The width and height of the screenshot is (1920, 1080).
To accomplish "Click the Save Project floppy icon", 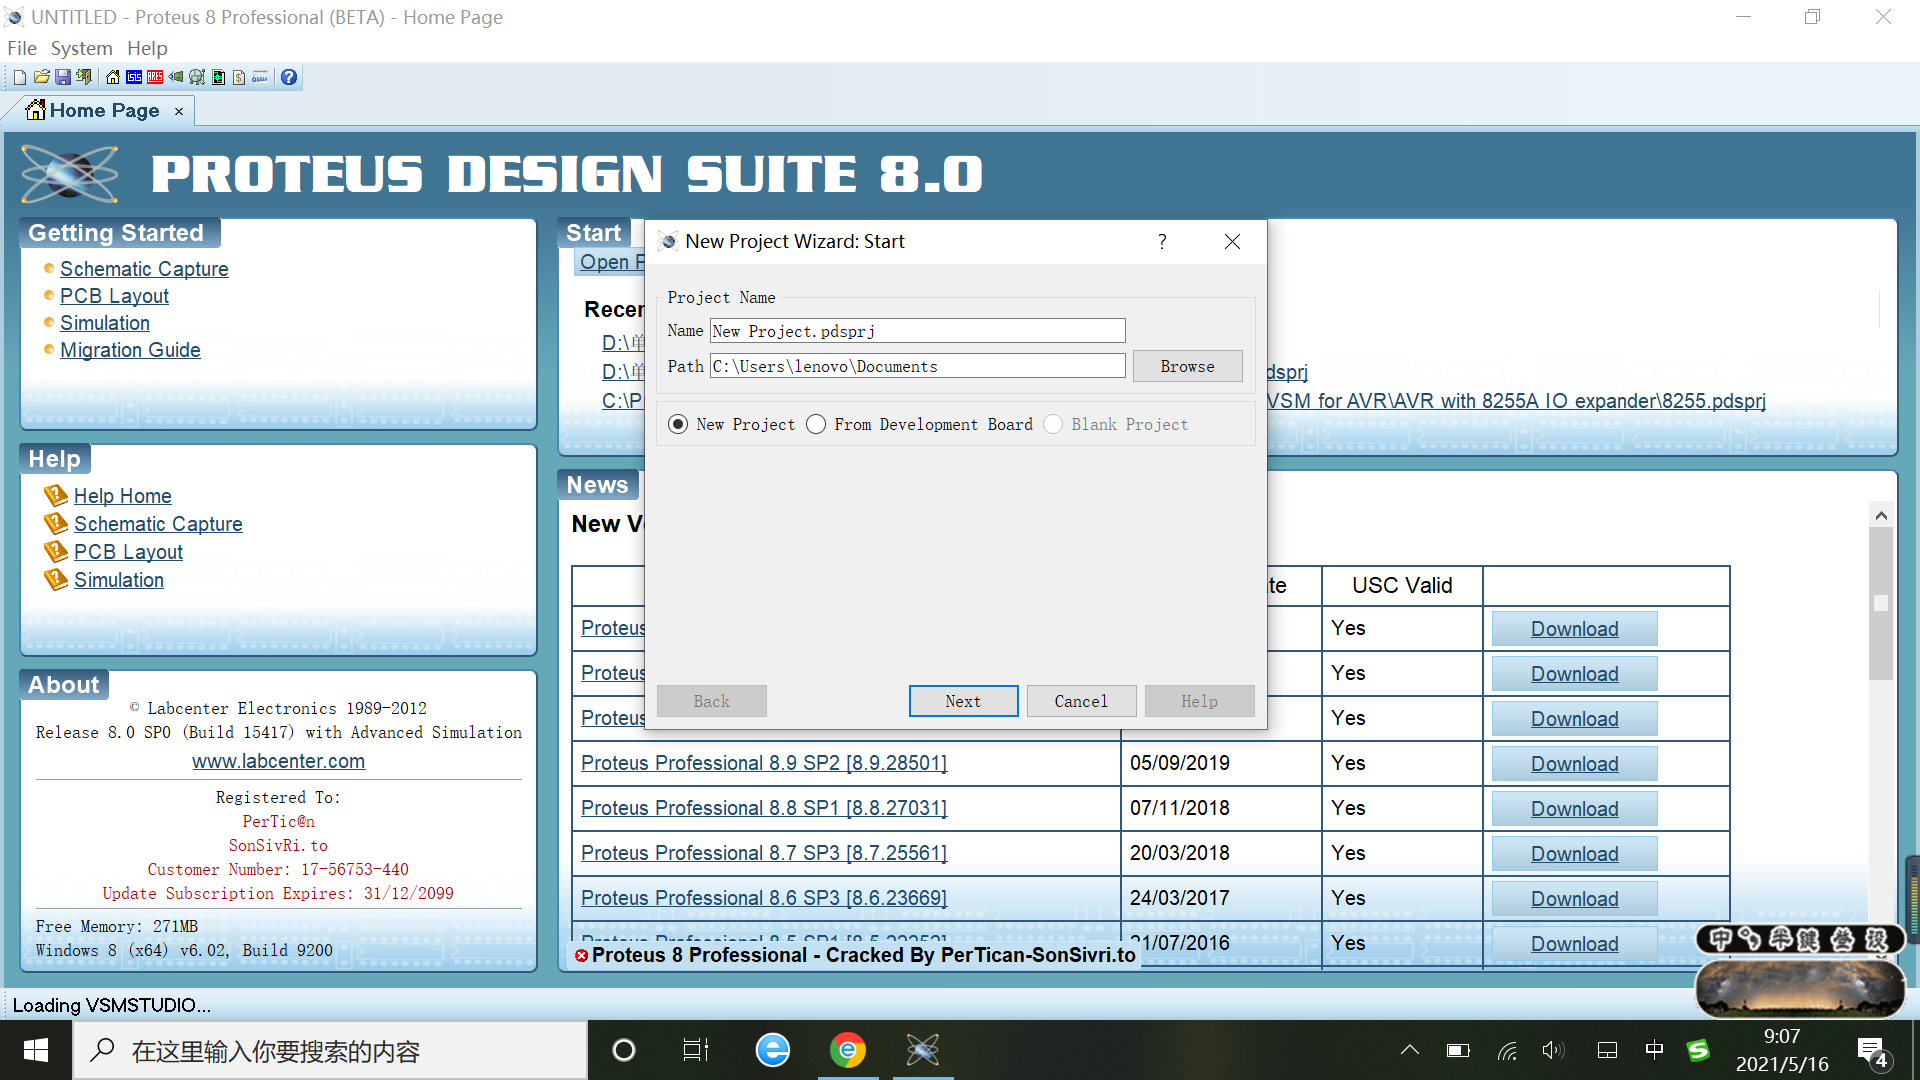I will tap(63, 77).
